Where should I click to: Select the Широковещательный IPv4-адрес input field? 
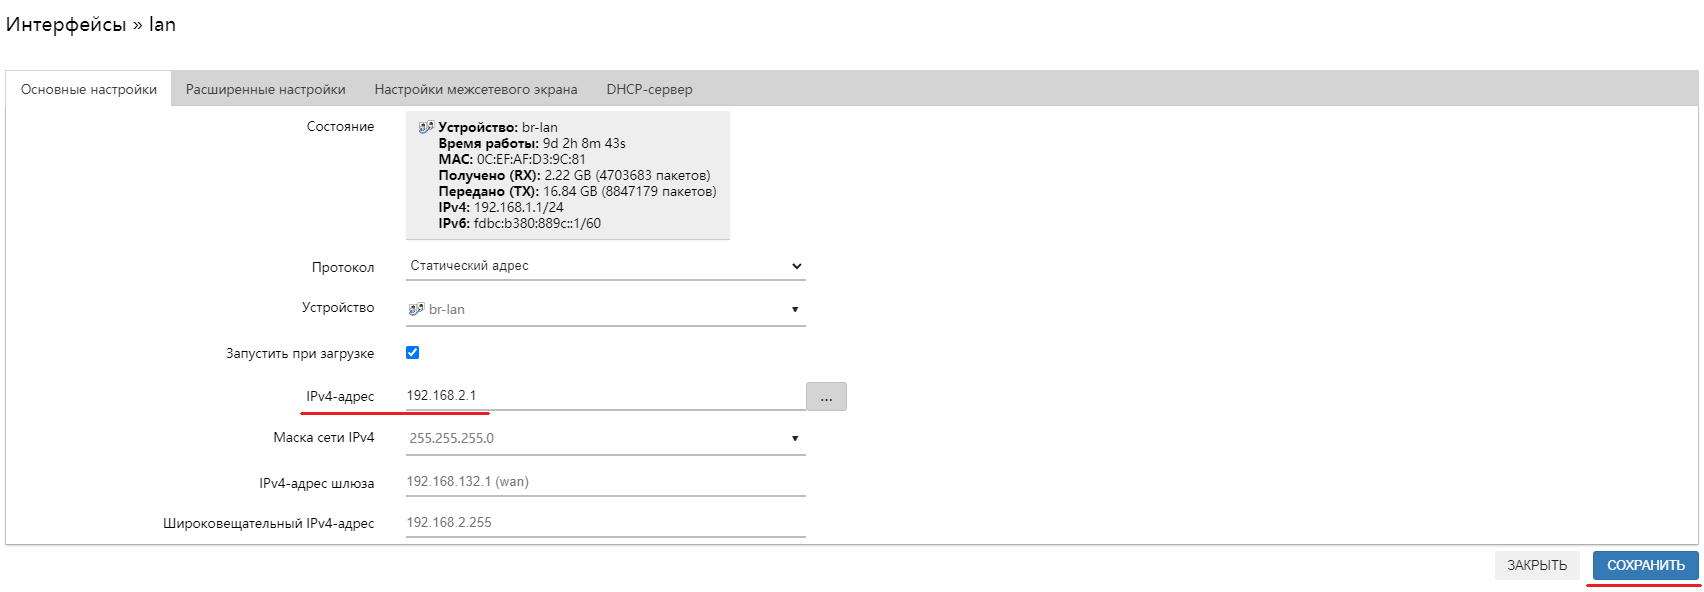[x=605, y=523]
